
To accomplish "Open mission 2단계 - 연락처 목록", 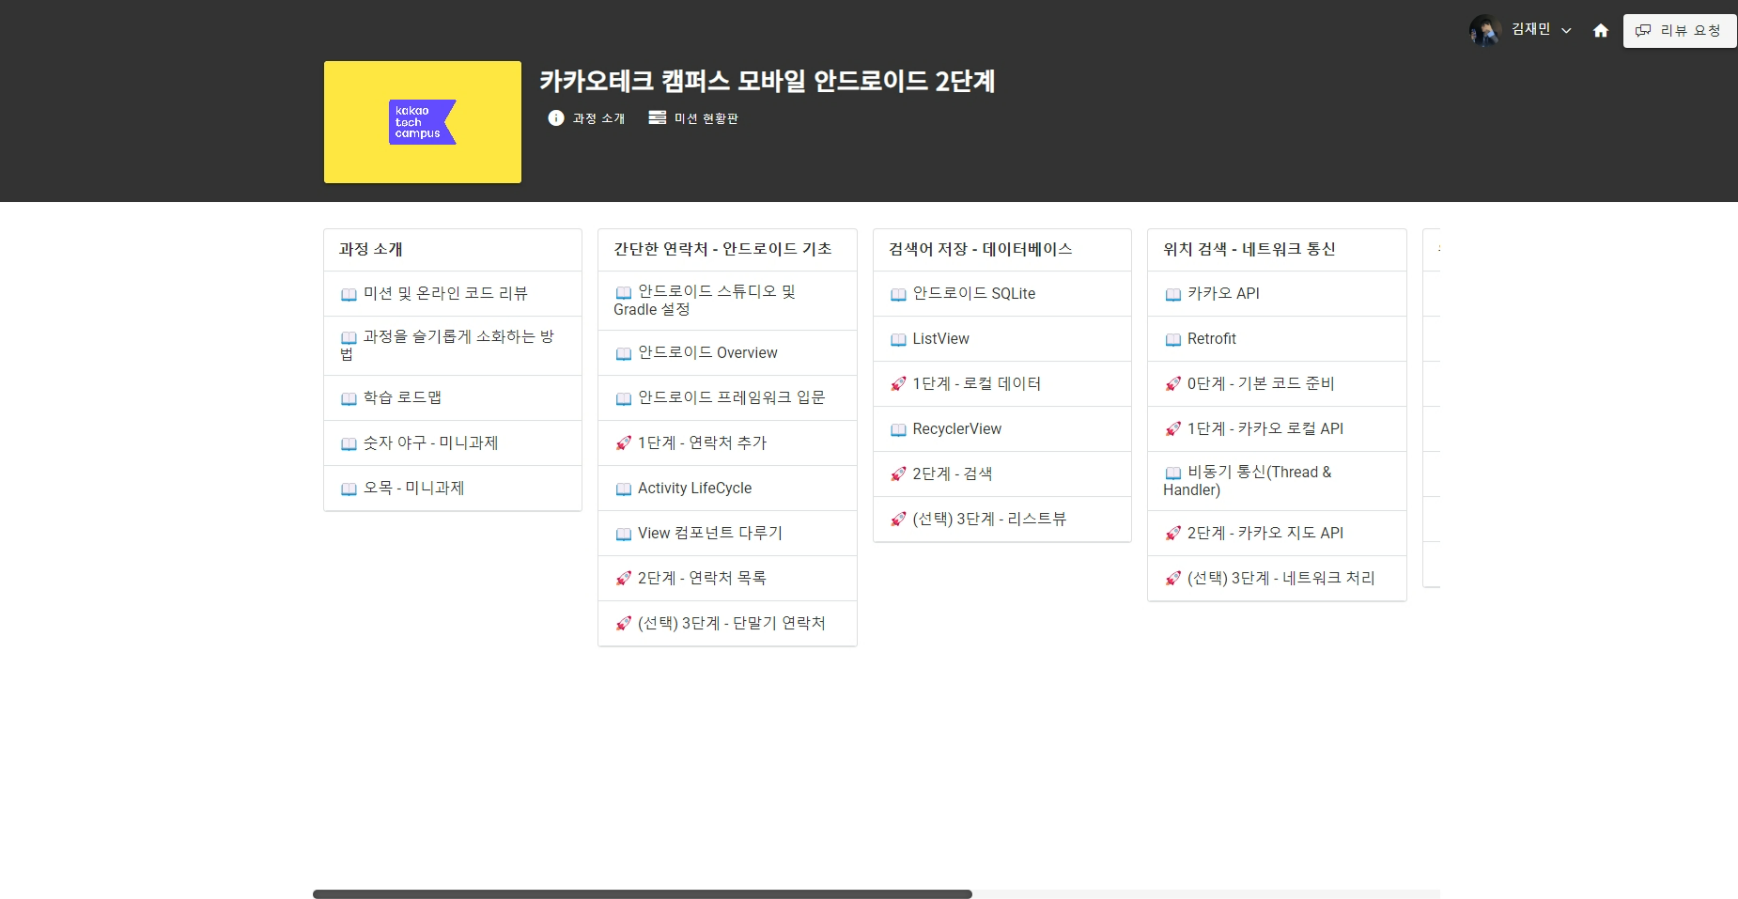I will tap(727, 578).
